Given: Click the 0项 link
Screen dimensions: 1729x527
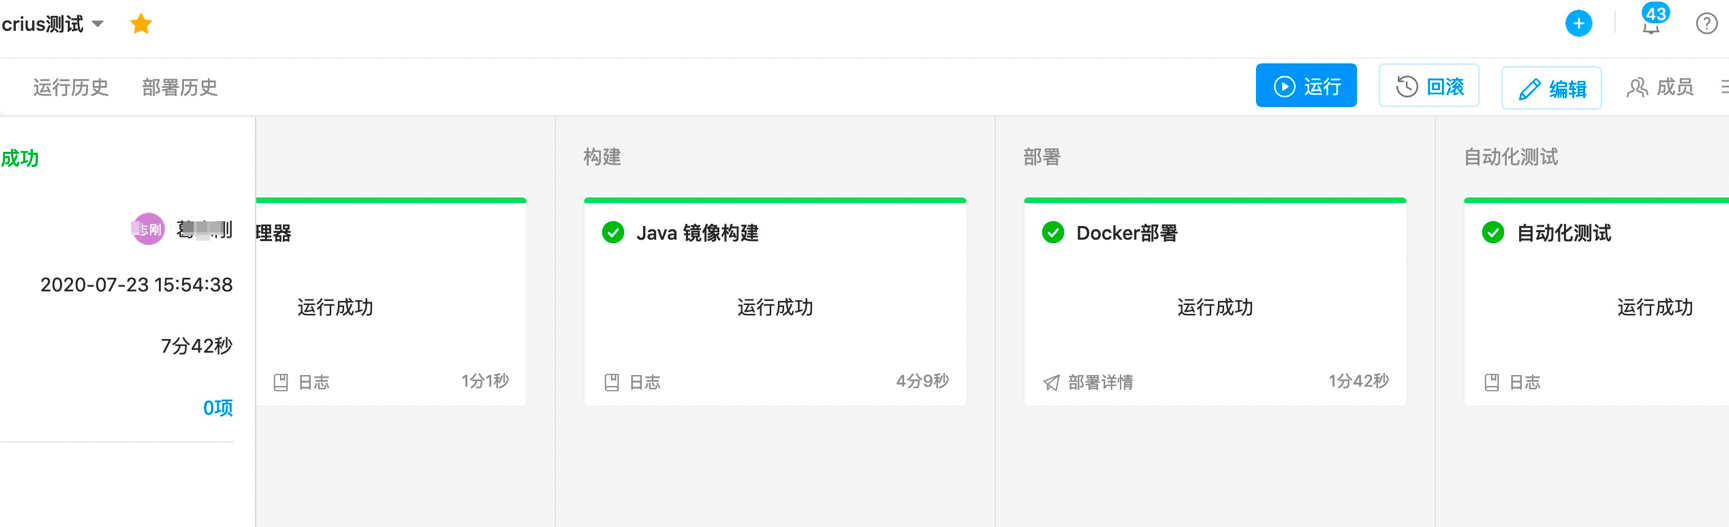Looking at the screenshot, I should coord(218,408).
